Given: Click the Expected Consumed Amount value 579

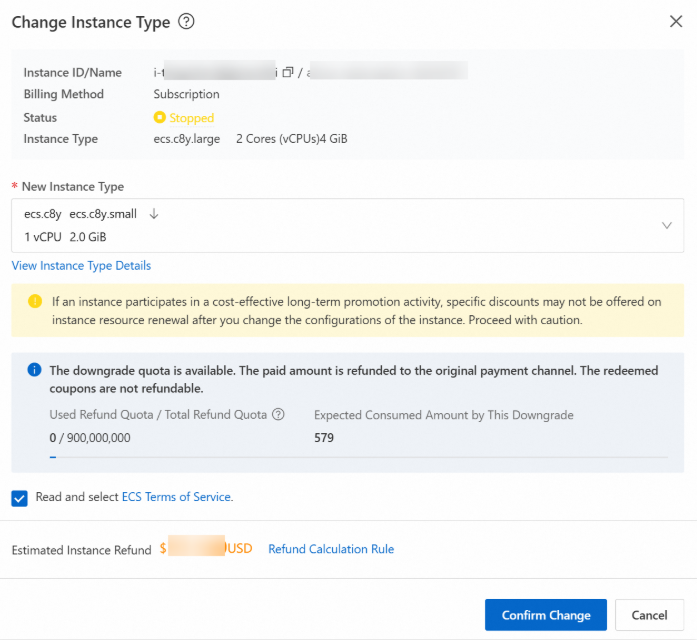Looking at the screenshot, I should [x=324, y=437].
